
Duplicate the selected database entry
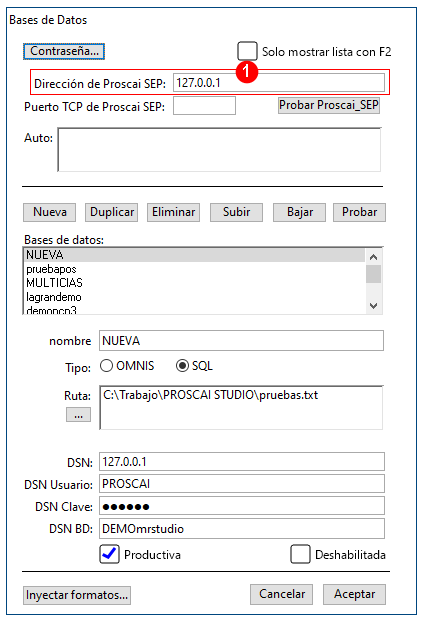pos(112,212)
